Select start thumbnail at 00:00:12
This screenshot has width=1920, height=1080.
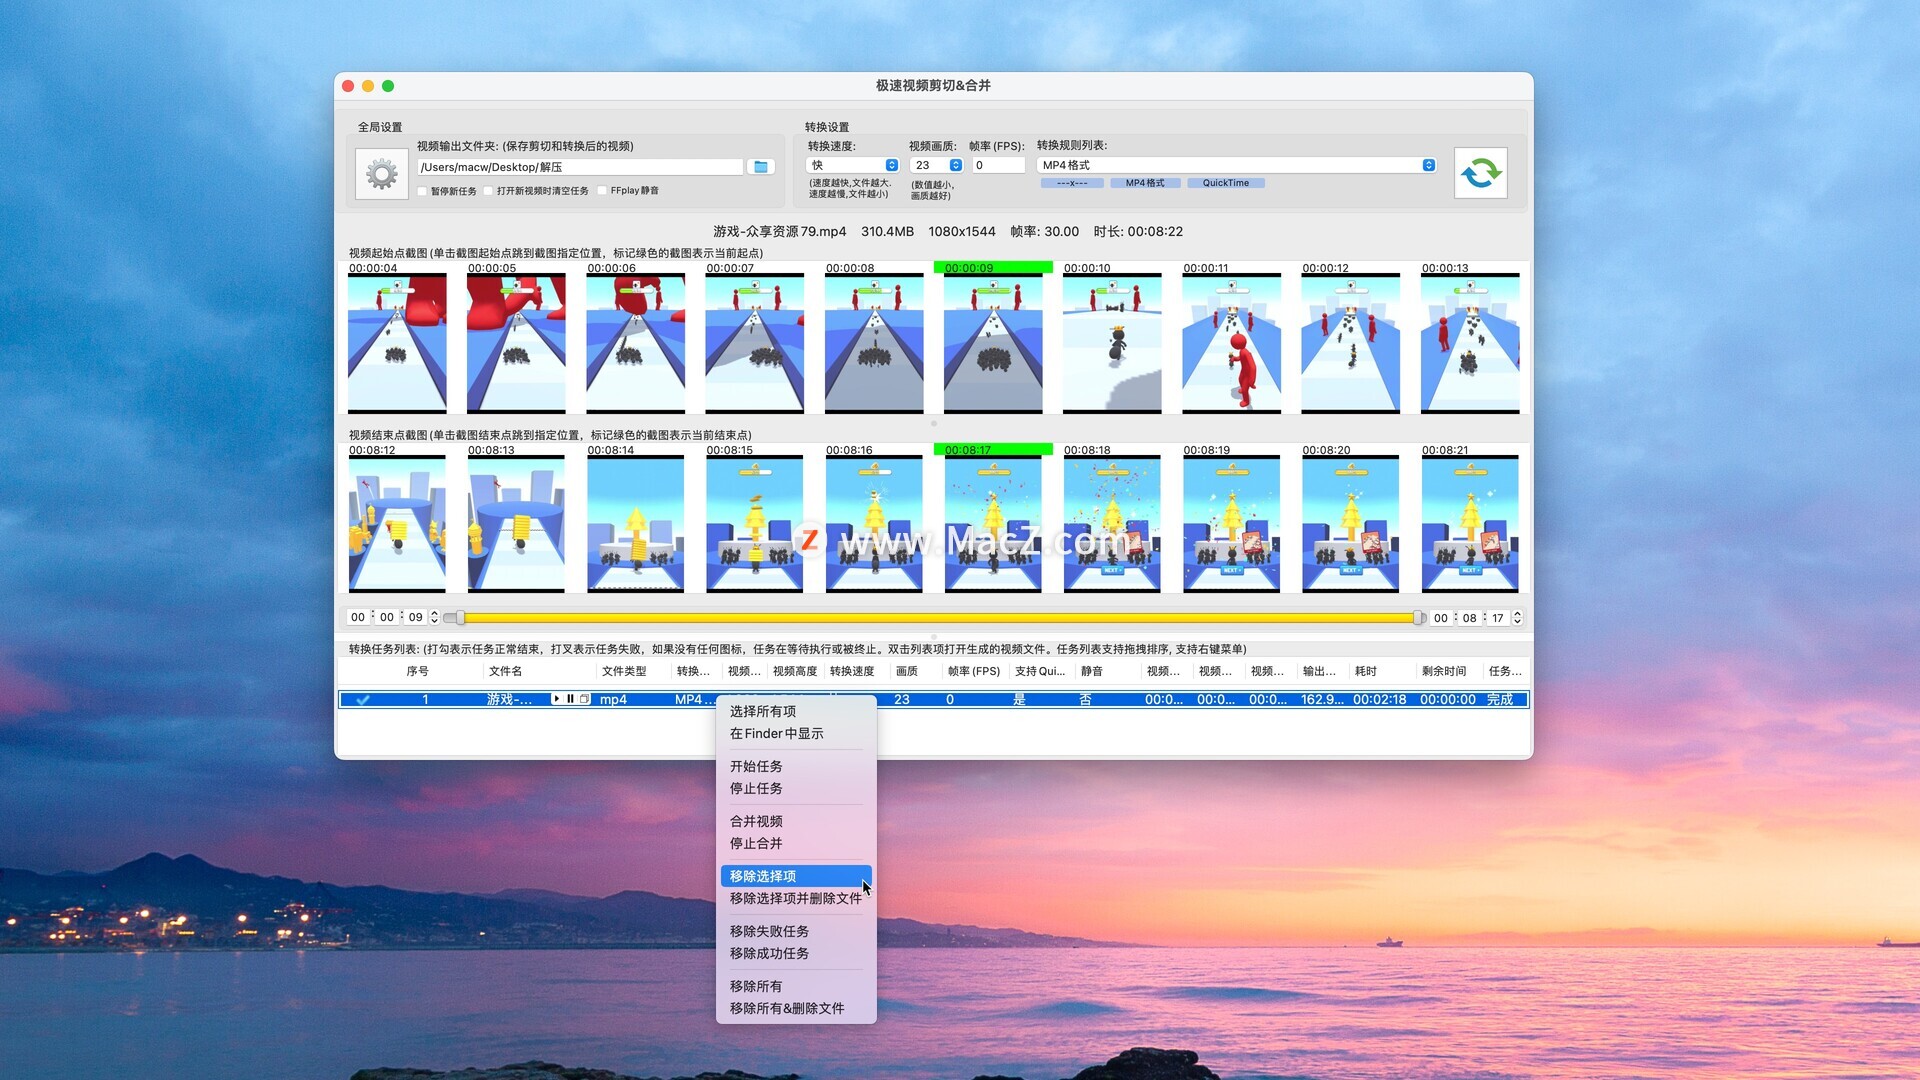[1350, 343]
